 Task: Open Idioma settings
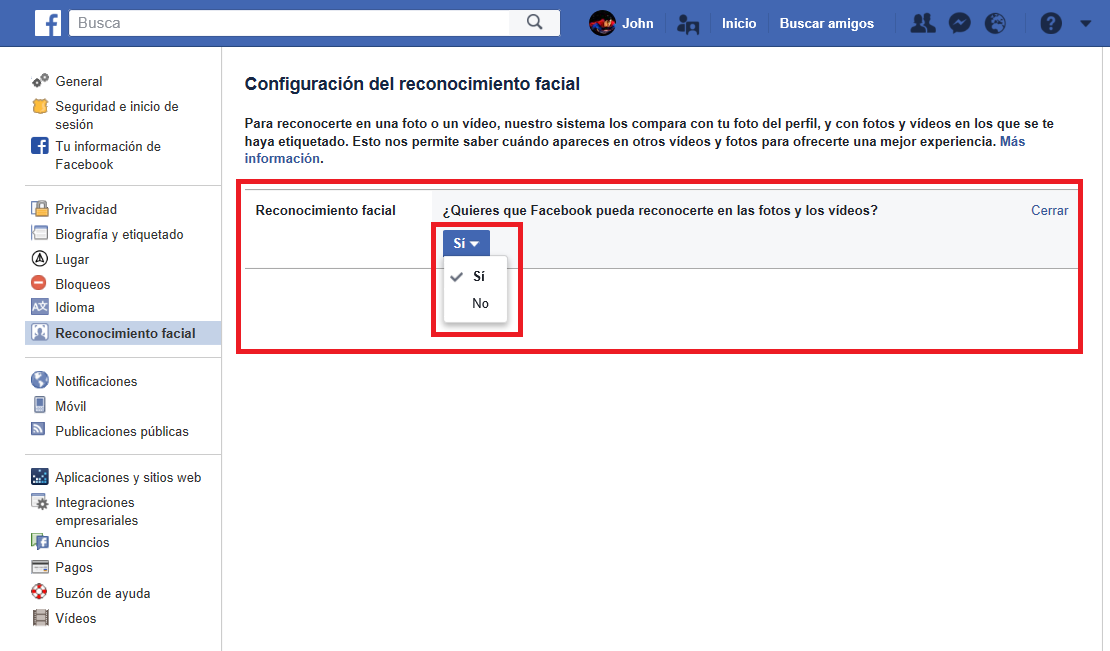coord(75,308)
